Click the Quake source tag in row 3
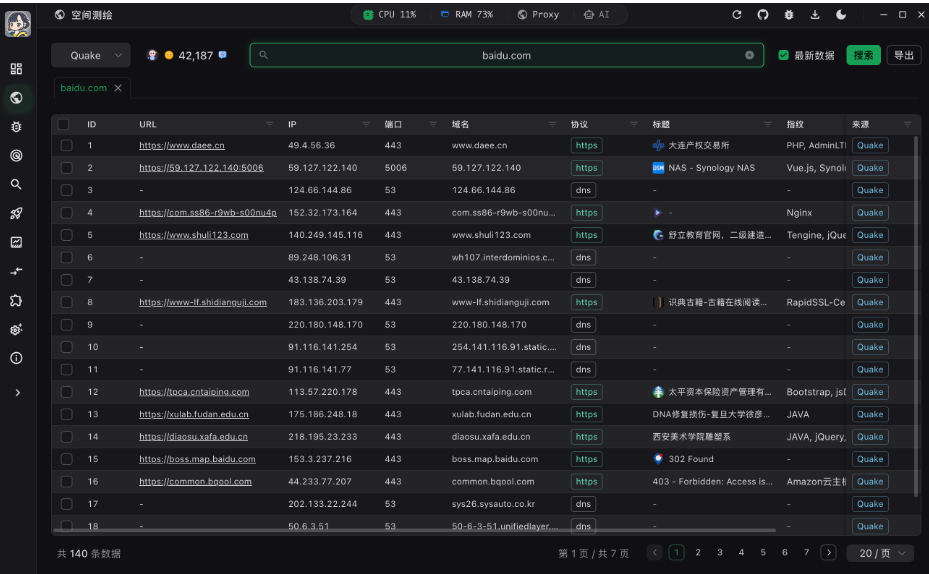 click(x=870, y=190)
